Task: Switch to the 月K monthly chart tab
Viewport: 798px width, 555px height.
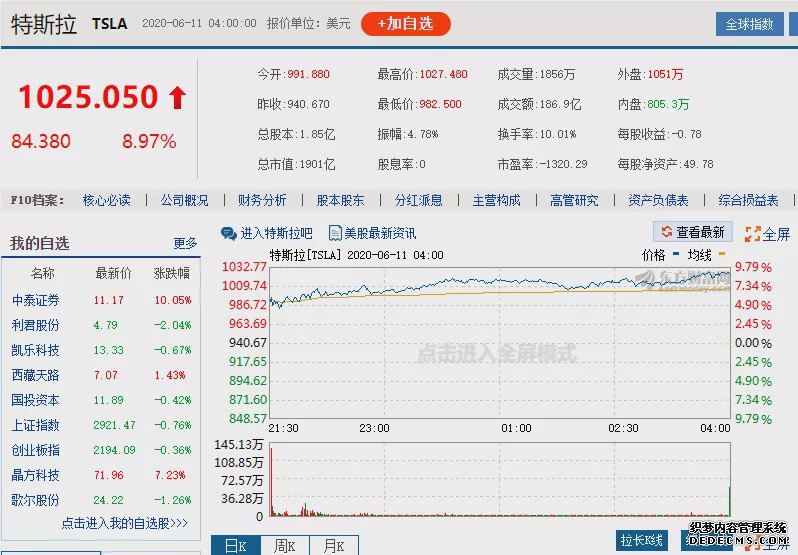Action: (334, 546)
